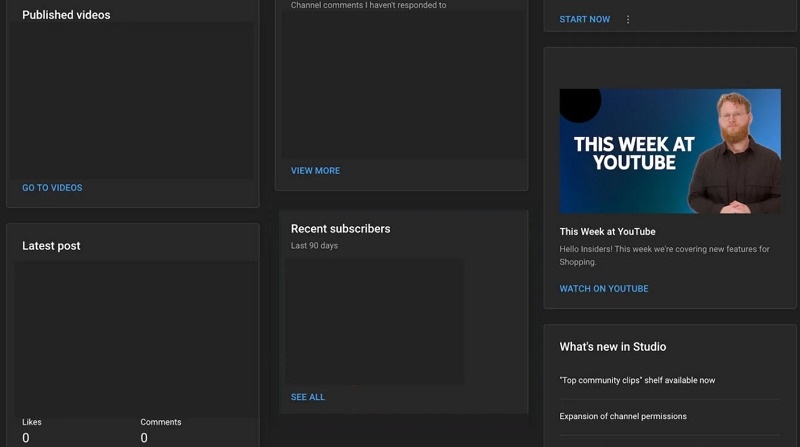Click the Recent subscribers heading
The image size is (800, 447).
point(340,229)
